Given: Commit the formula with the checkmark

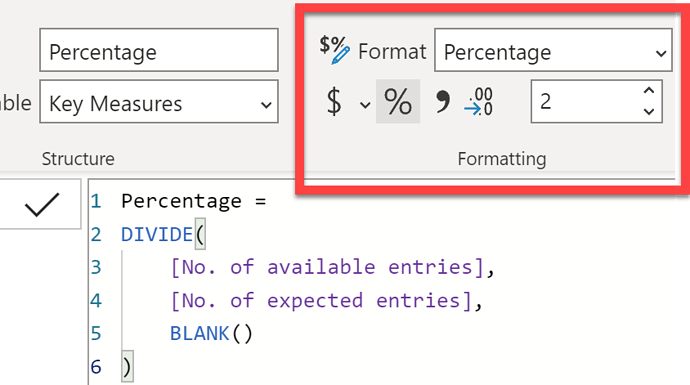Looking at the screenshot, I should click(x=42, y=205).
